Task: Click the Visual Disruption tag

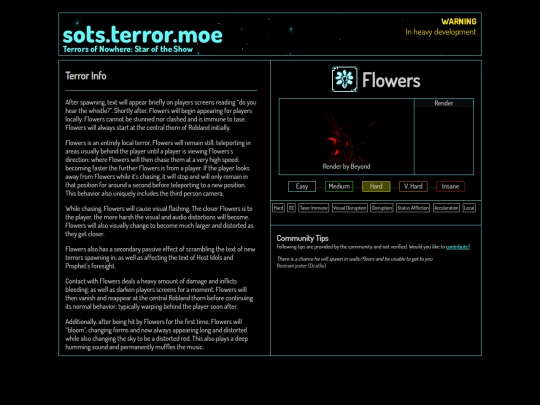Action: 350,208
